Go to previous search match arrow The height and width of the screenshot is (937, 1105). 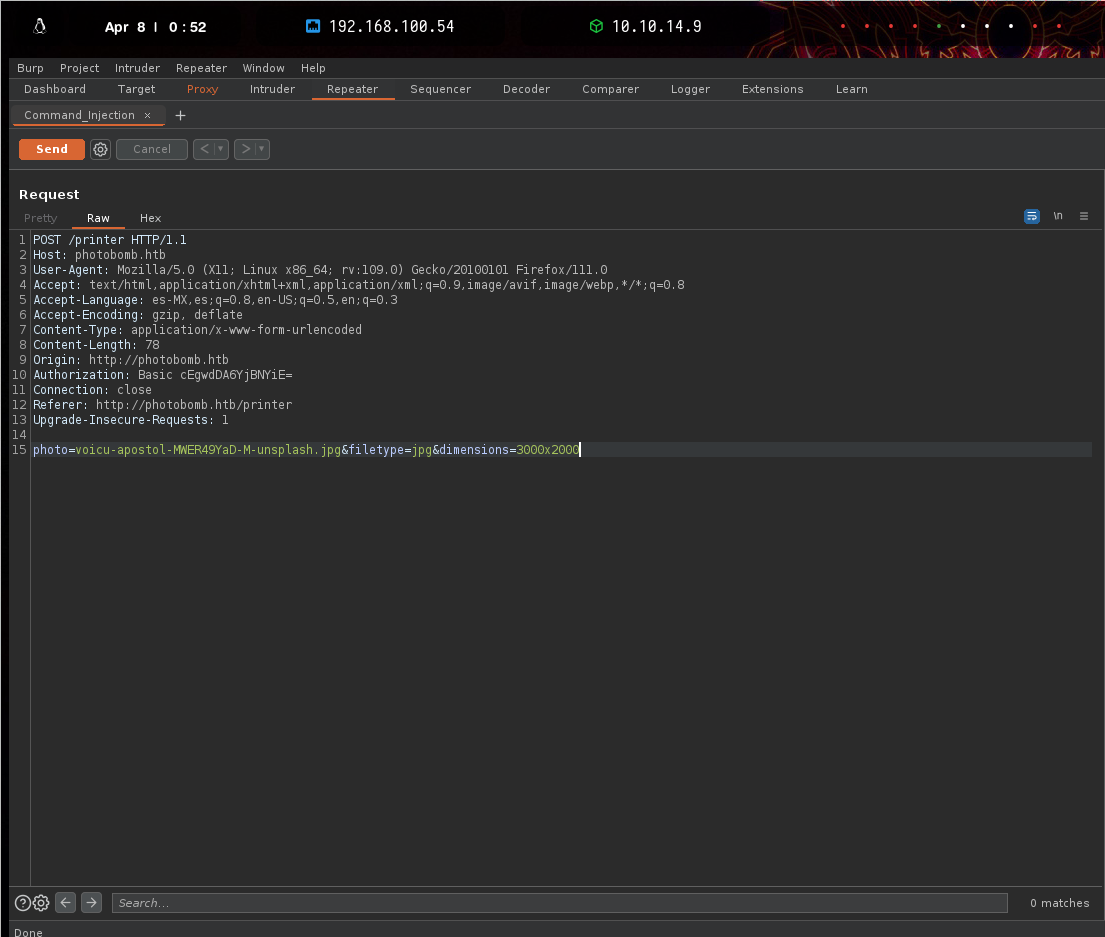coord(66,903)
